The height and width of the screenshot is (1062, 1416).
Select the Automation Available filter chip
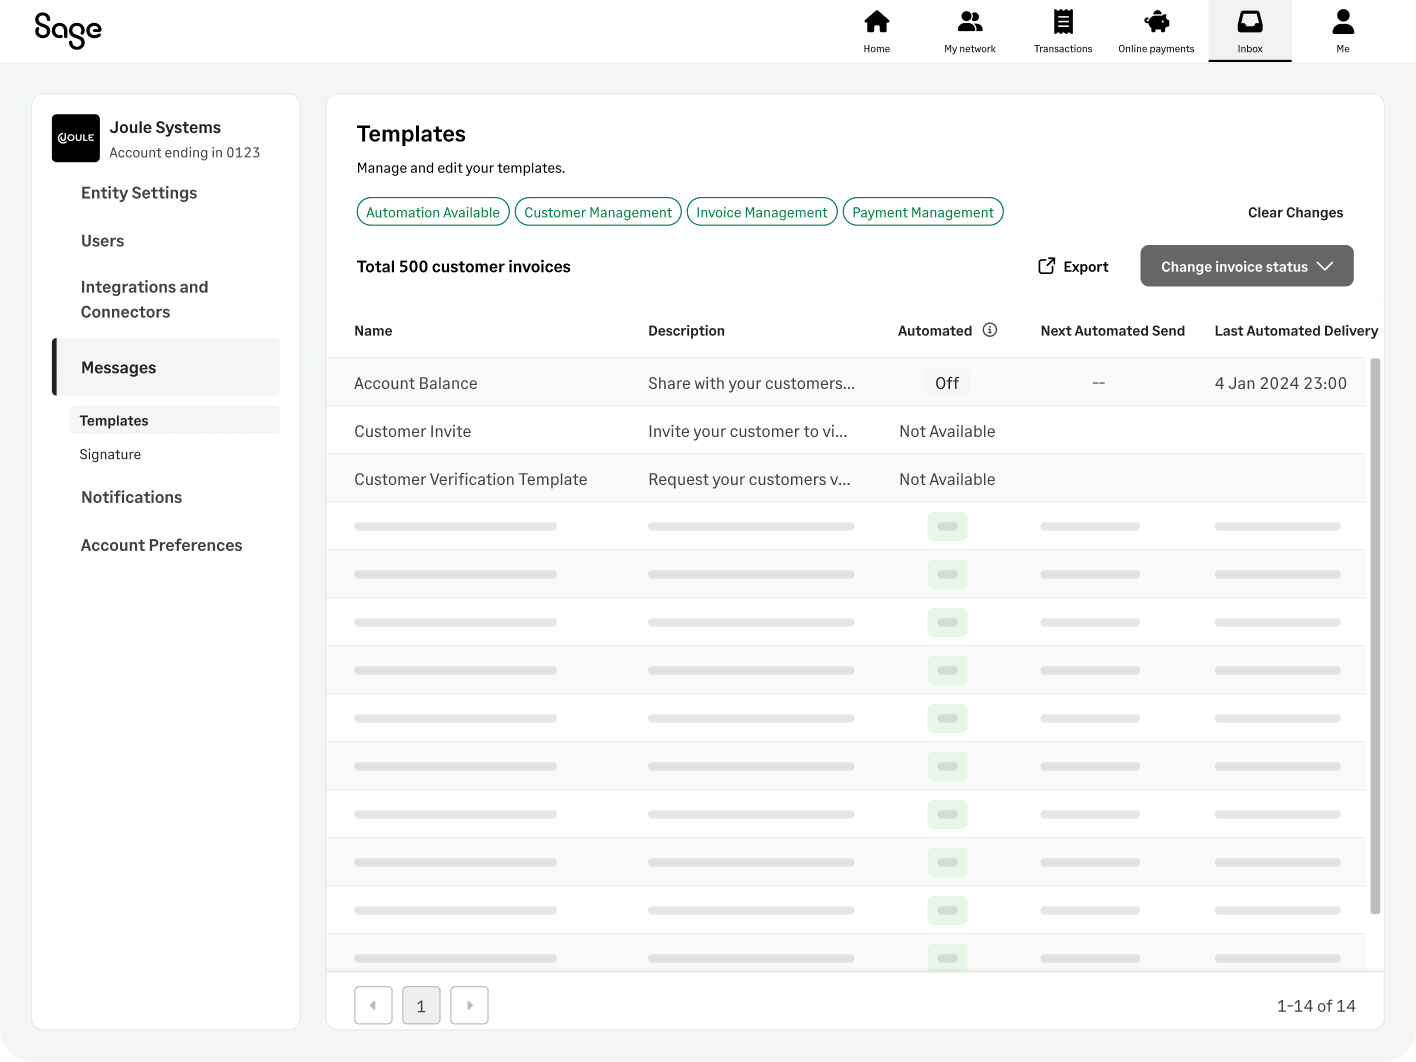pos(432,211)
